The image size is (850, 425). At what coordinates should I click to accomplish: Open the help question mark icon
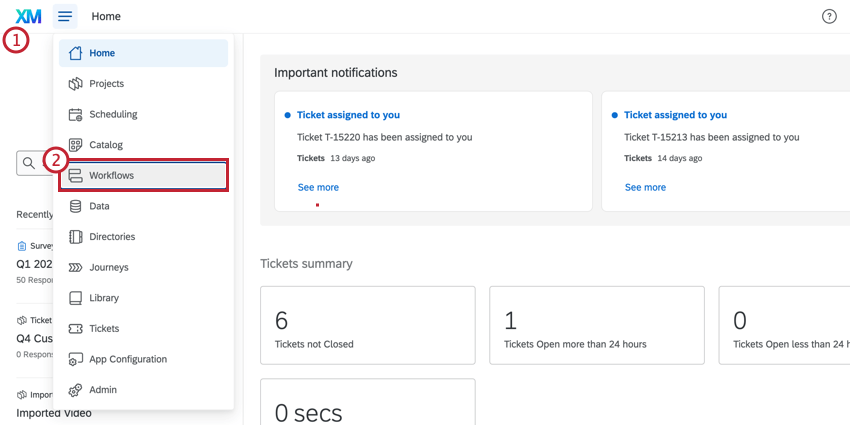pos(829,17)
